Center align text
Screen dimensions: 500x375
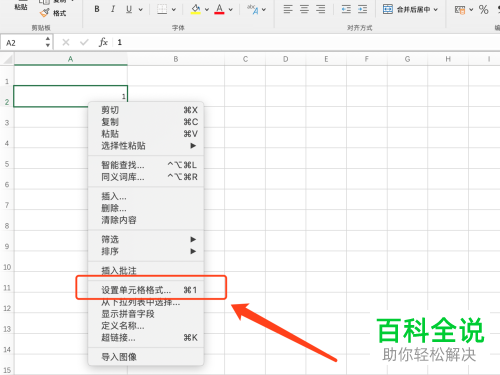(304, 9)
